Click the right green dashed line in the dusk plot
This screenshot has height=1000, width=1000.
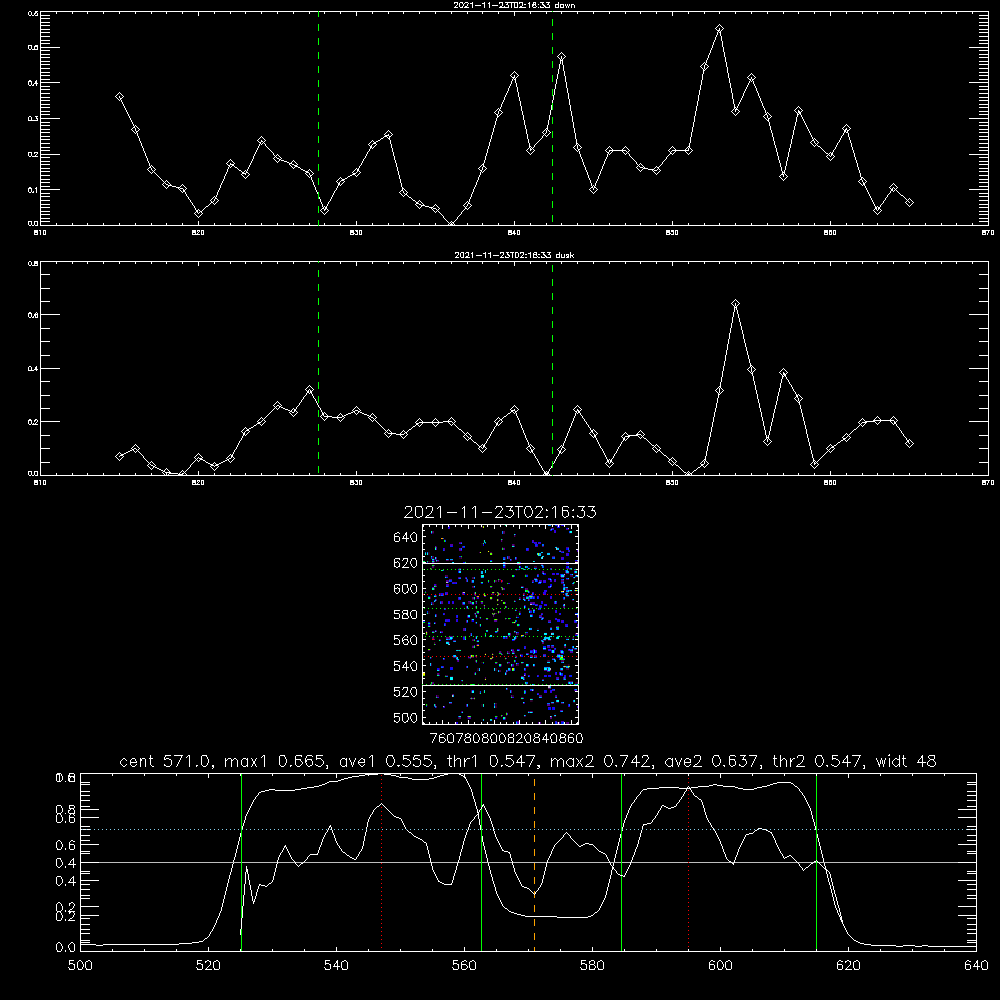click(552, 369)
